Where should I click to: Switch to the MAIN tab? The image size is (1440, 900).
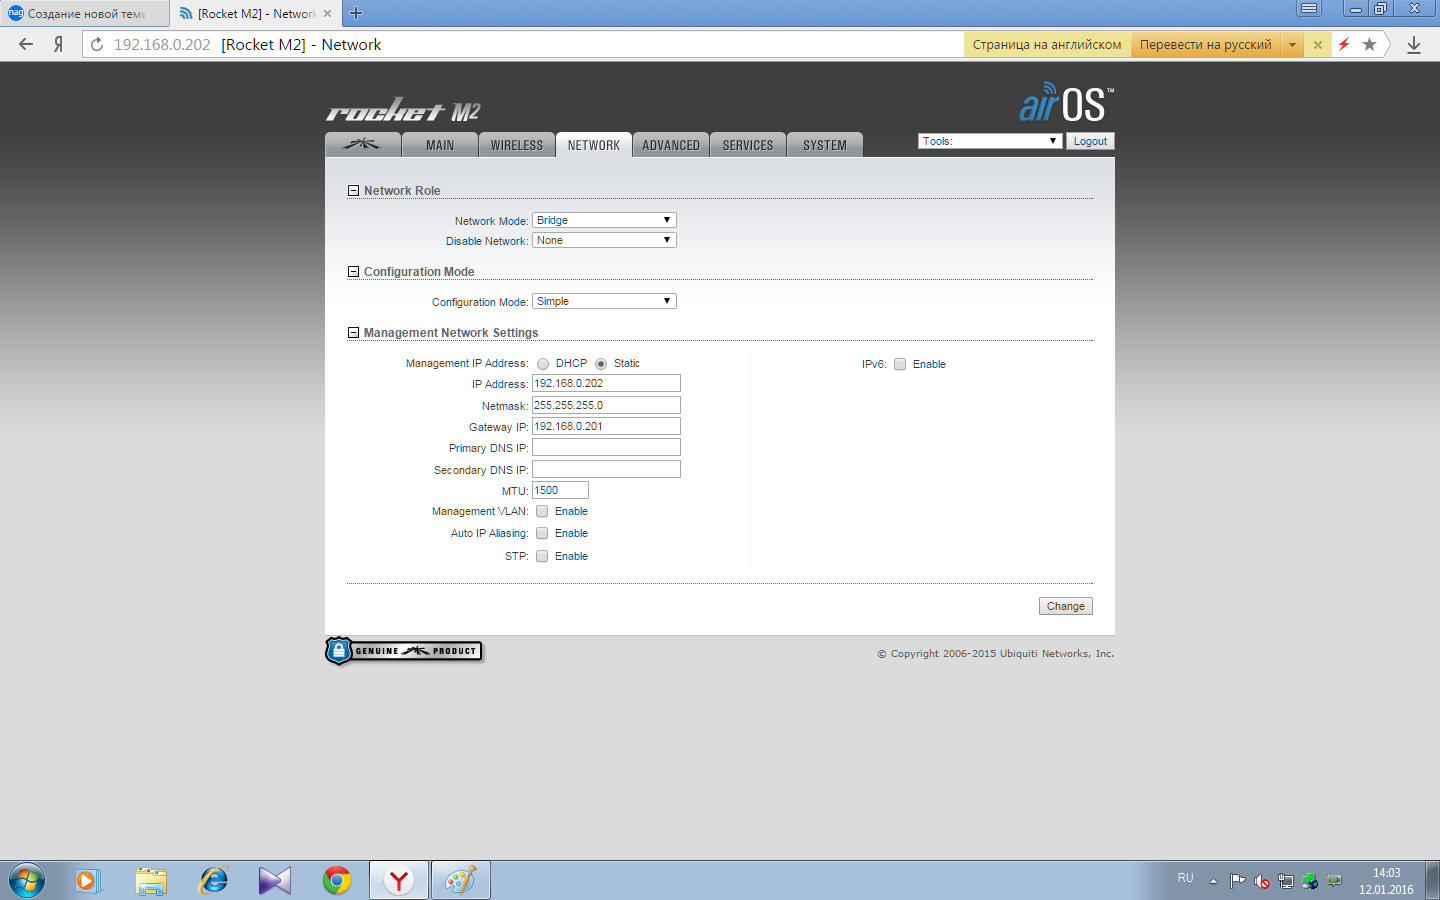pyautogui.click(x=440, y=145)
